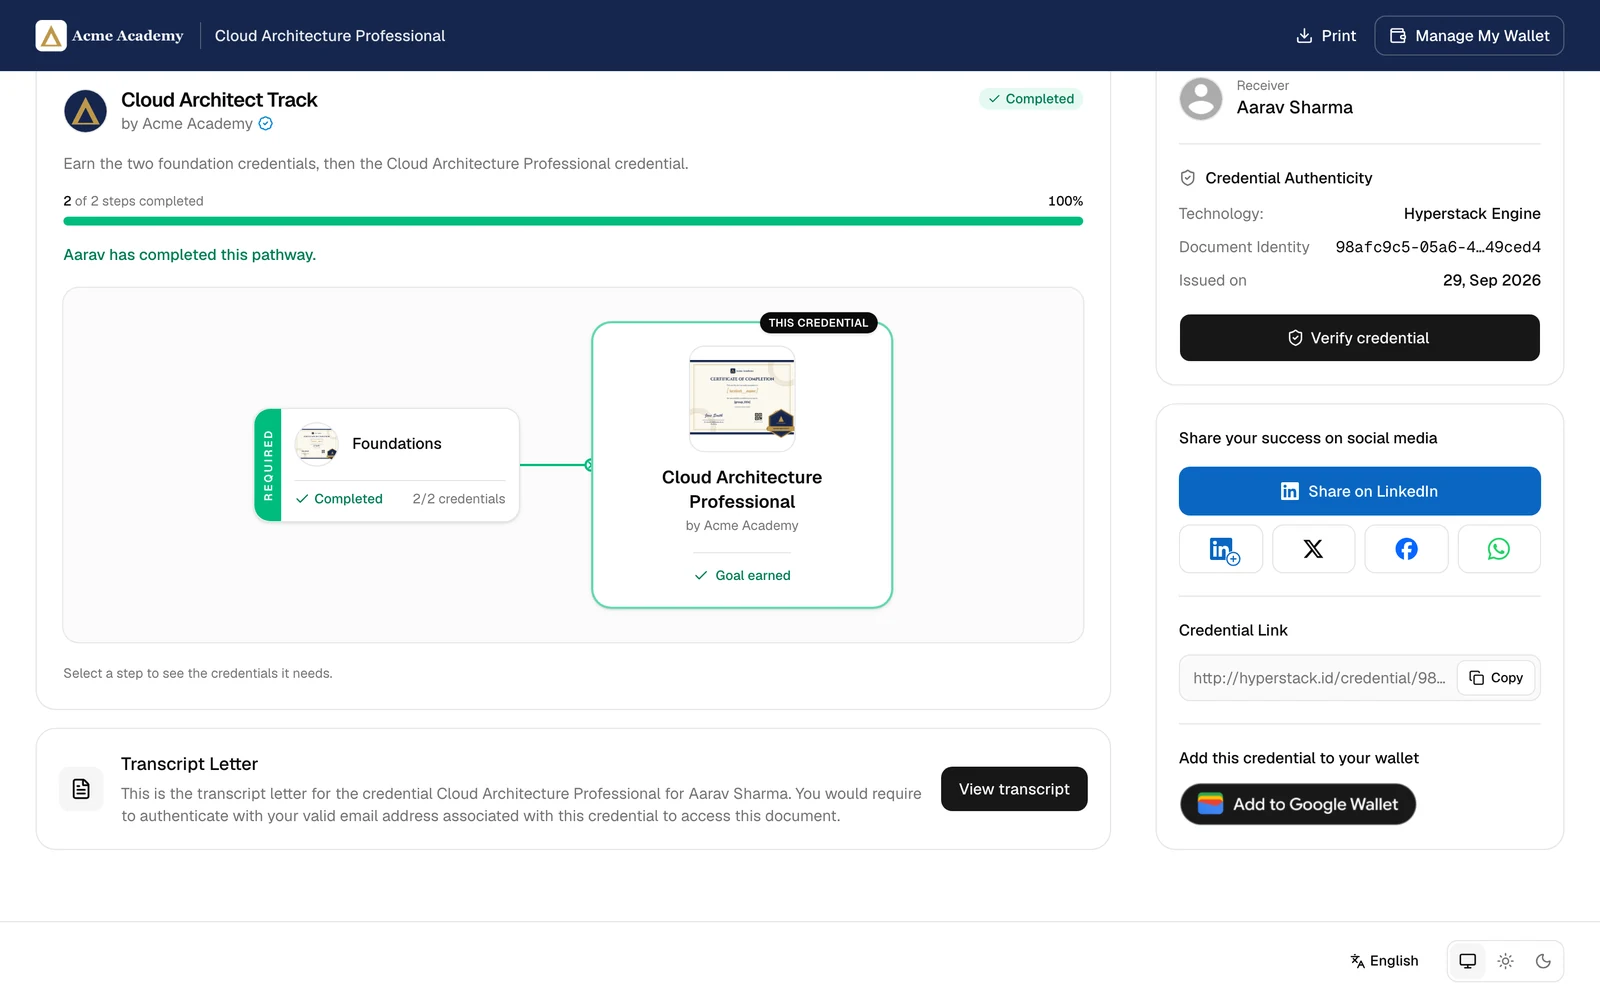
Task: Click the 29, Sep 2026 issued date
Action: click(1492, 281)
